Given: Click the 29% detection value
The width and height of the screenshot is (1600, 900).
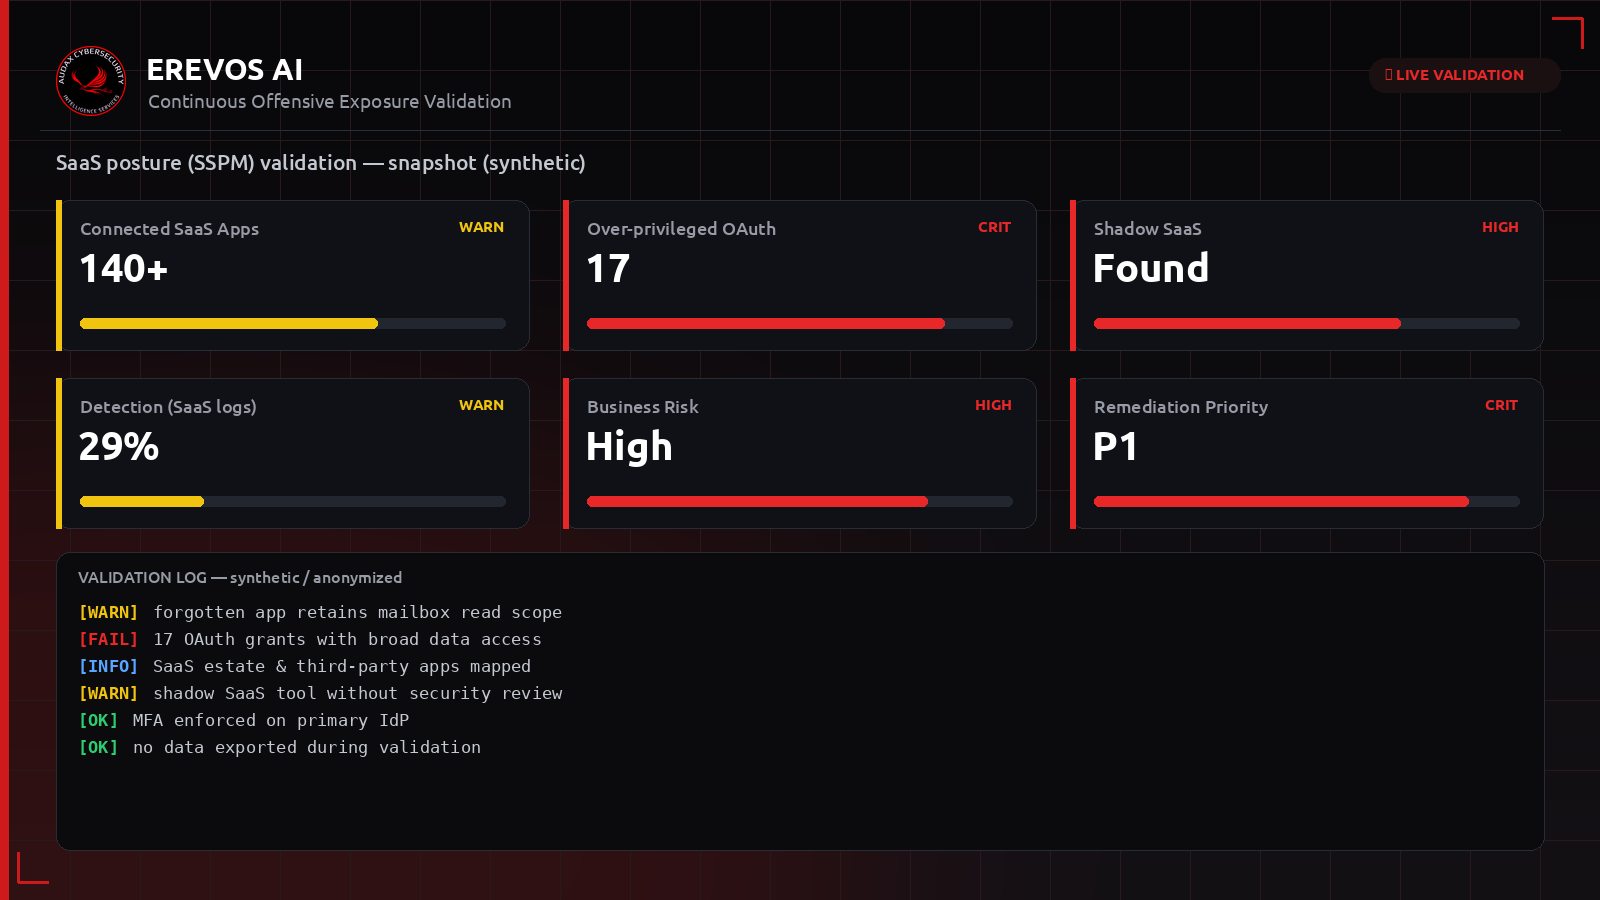Looking at the screenshot, I should (119, 447).
